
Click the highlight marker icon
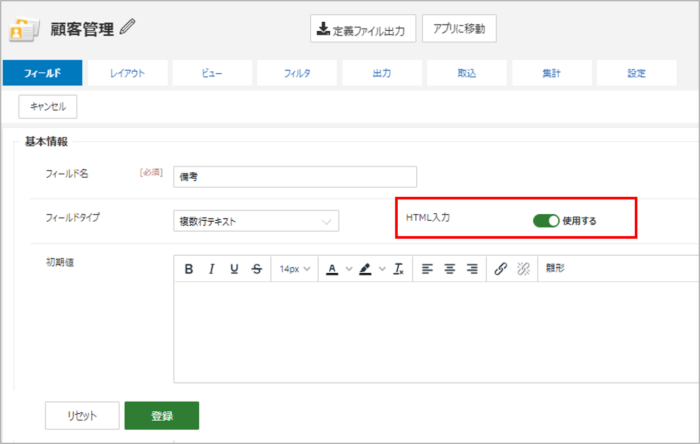pyautogui.click(x=365, y=269)
